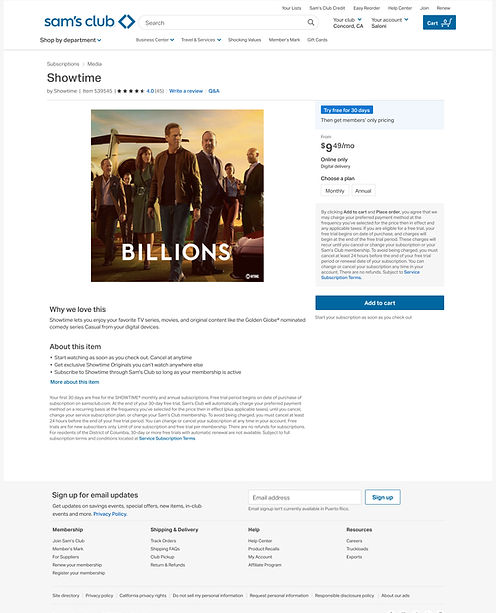The width and height of the screenshot is (496, 613).
Task: Open Your club location dropdown
Action: [348, 23]
